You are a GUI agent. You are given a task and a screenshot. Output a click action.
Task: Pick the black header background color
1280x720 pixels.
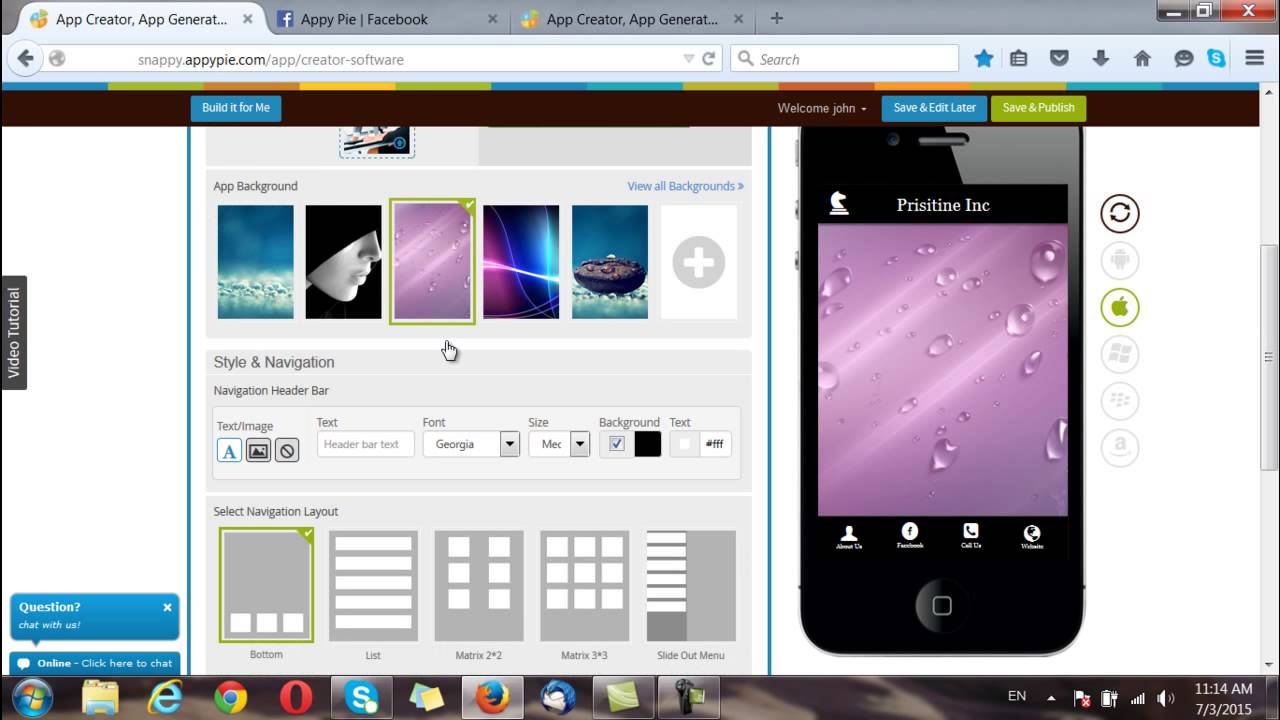pyautogui.click(x=647, y=444)
